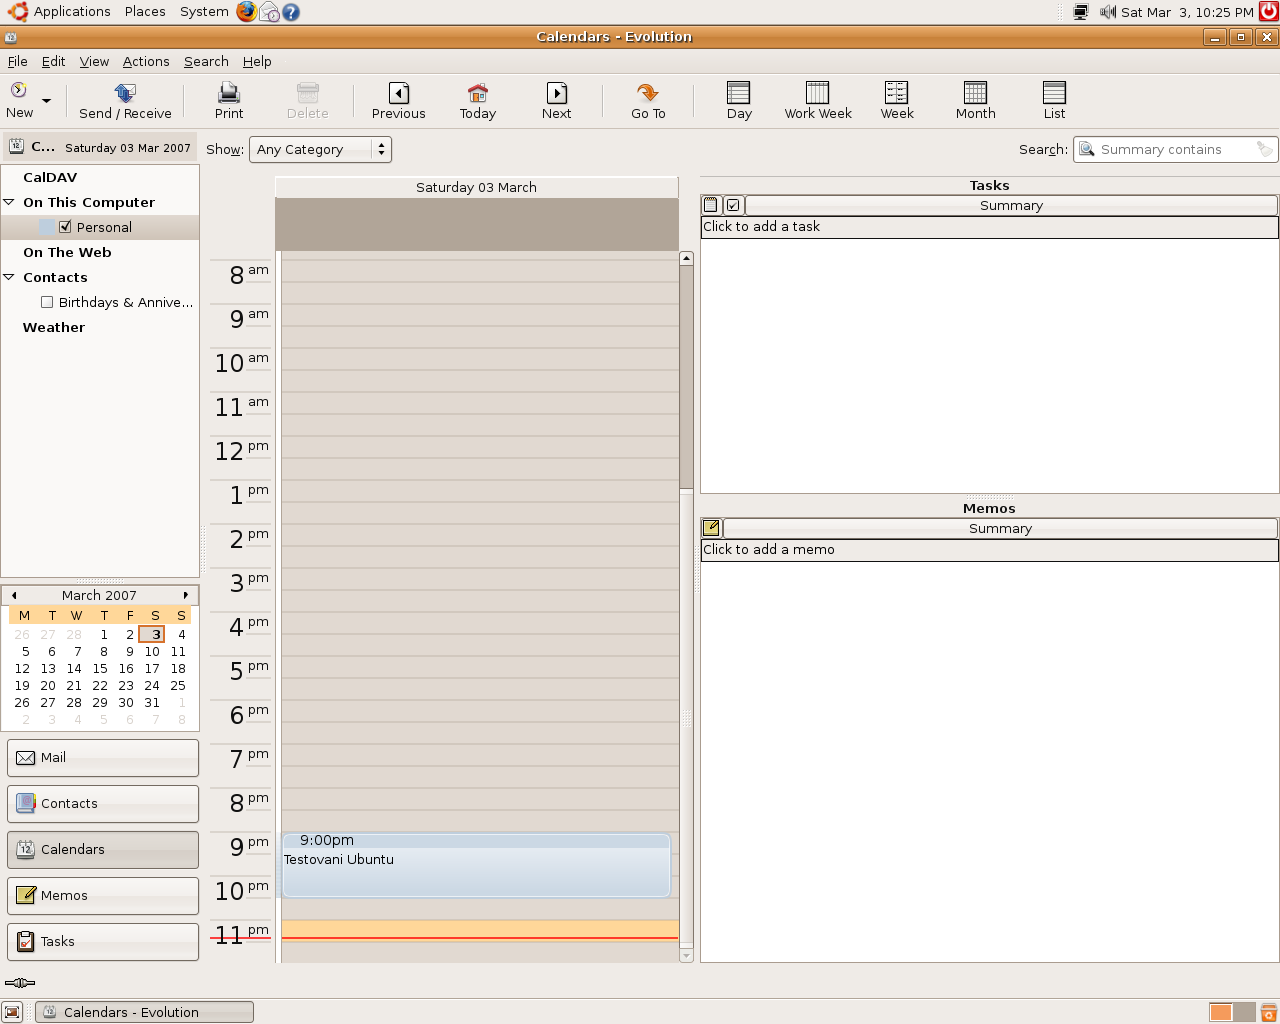The image size is (1280, 1024).
Task: Click the day view scroll down arrow
Action: (686, 956)
